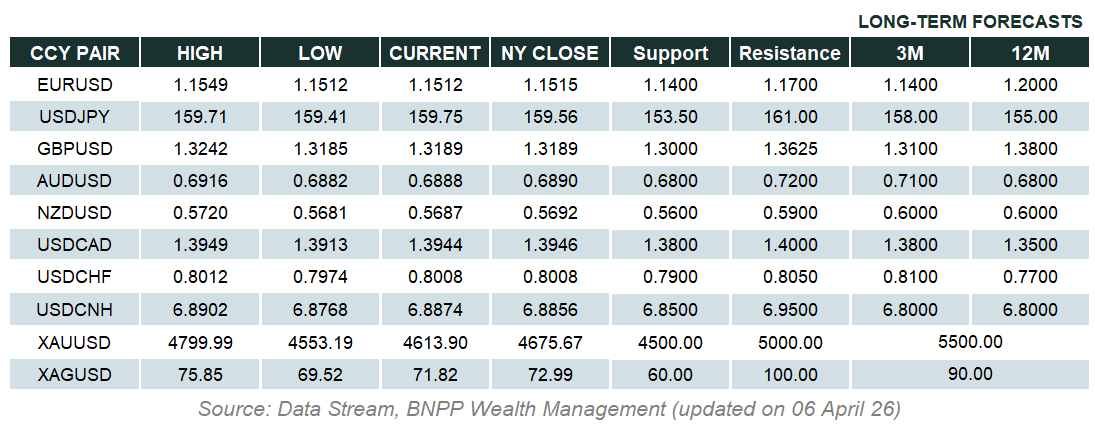Select the USDCHF row label
This screenshot has width=1095, height=425.
[73, 277]
